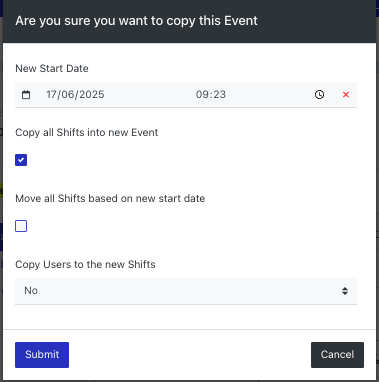379x382 pixels.
Task: Select the minutes 23 in the time
Action: coord(219,94)
